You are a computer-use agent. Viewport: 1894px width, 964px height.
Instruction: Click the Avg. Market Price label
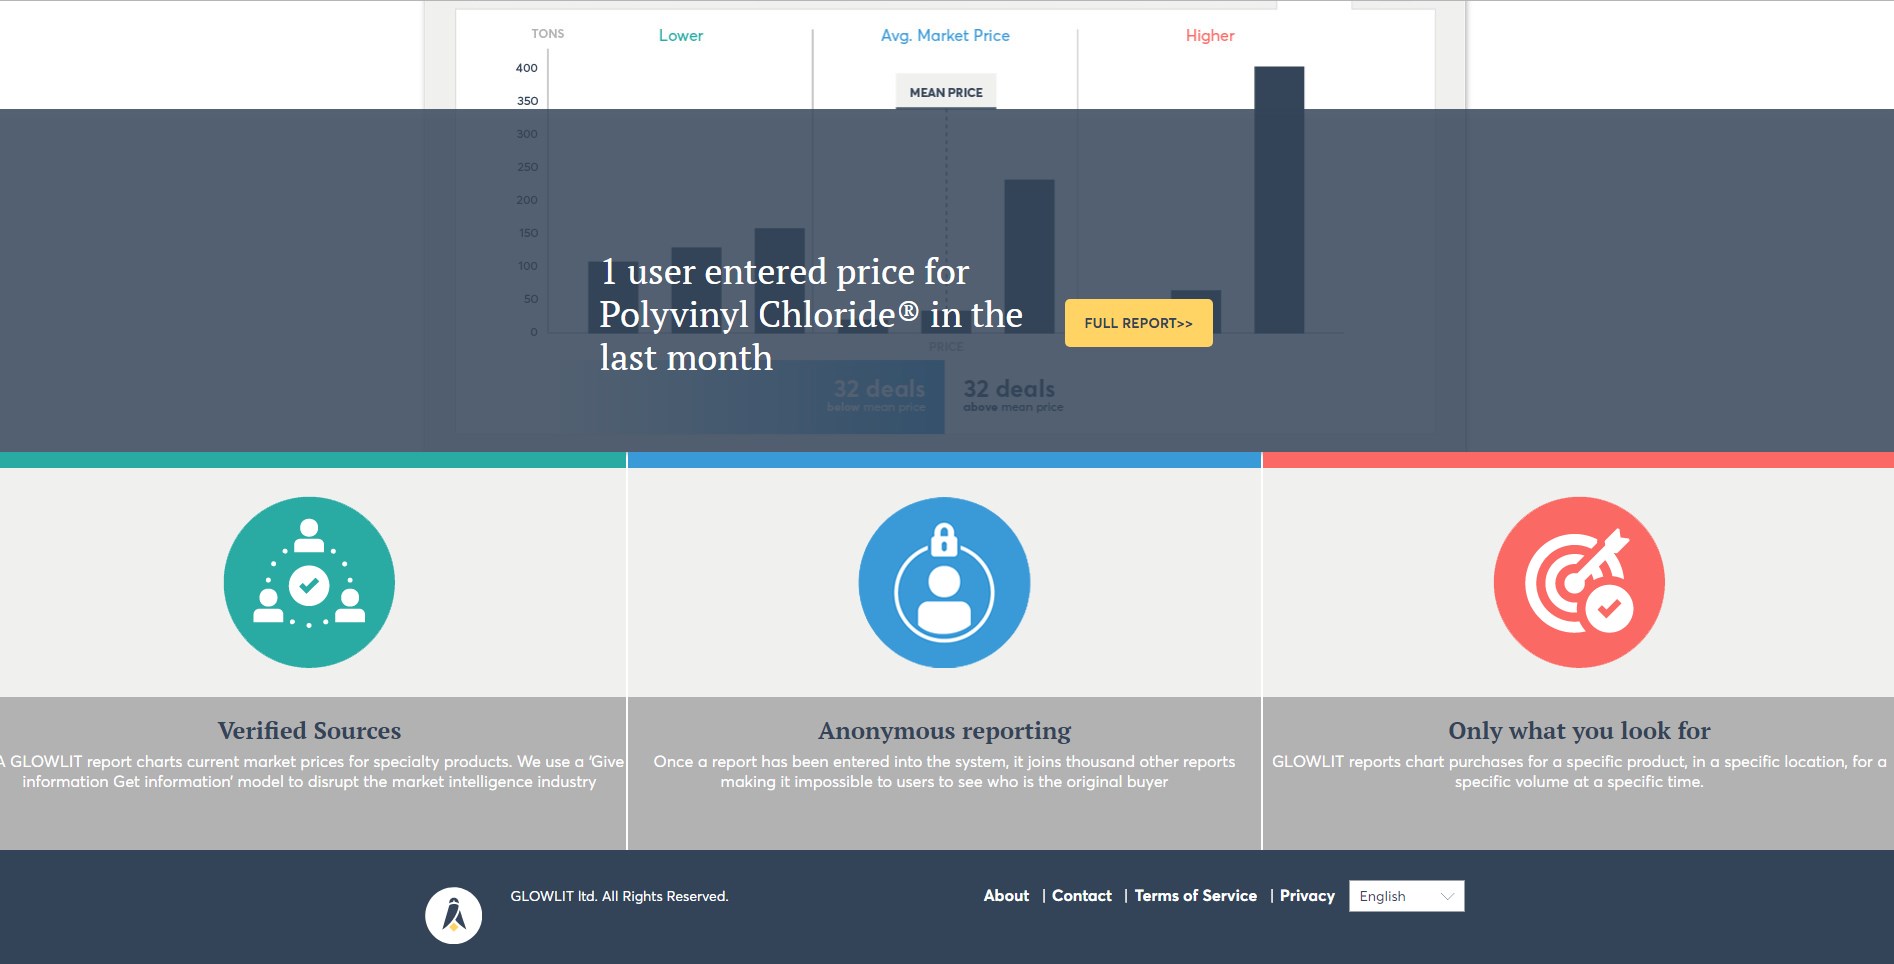pos(945,36)
